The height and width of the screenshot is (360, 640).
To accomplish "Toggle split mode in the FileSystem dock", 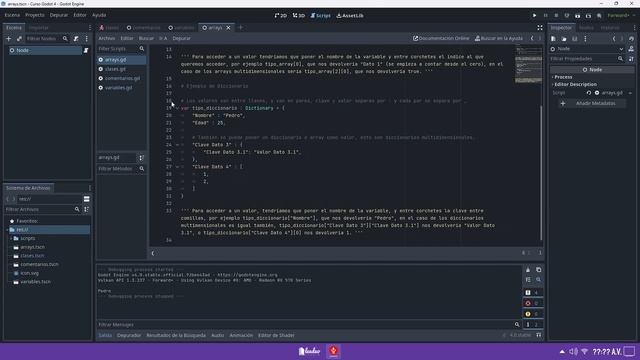I will coord(87,199).
